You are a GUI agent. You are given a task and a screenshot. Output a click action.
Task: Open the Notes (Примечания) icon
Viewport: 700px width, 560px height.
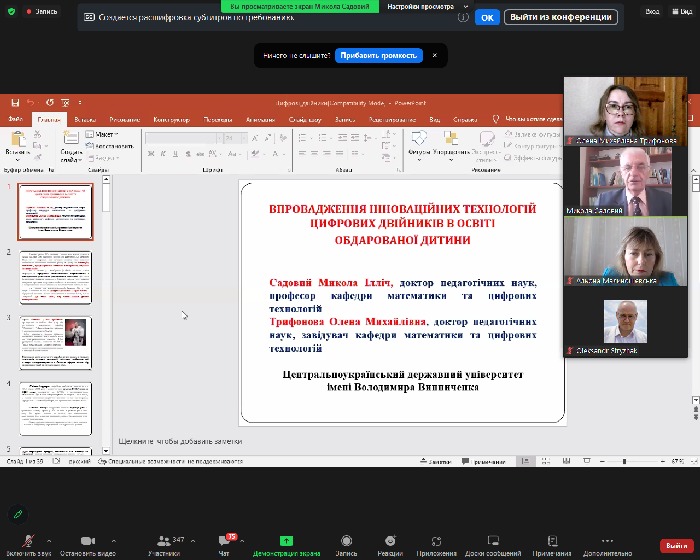click(x=552, y=541)
